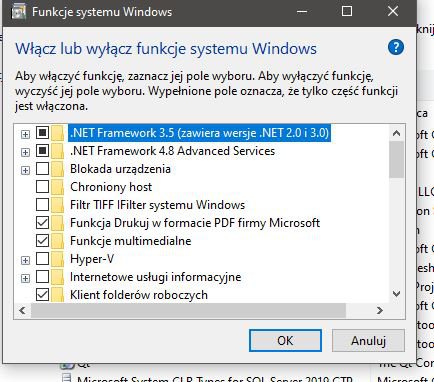Click the Windows Features title bar icon

19,12
